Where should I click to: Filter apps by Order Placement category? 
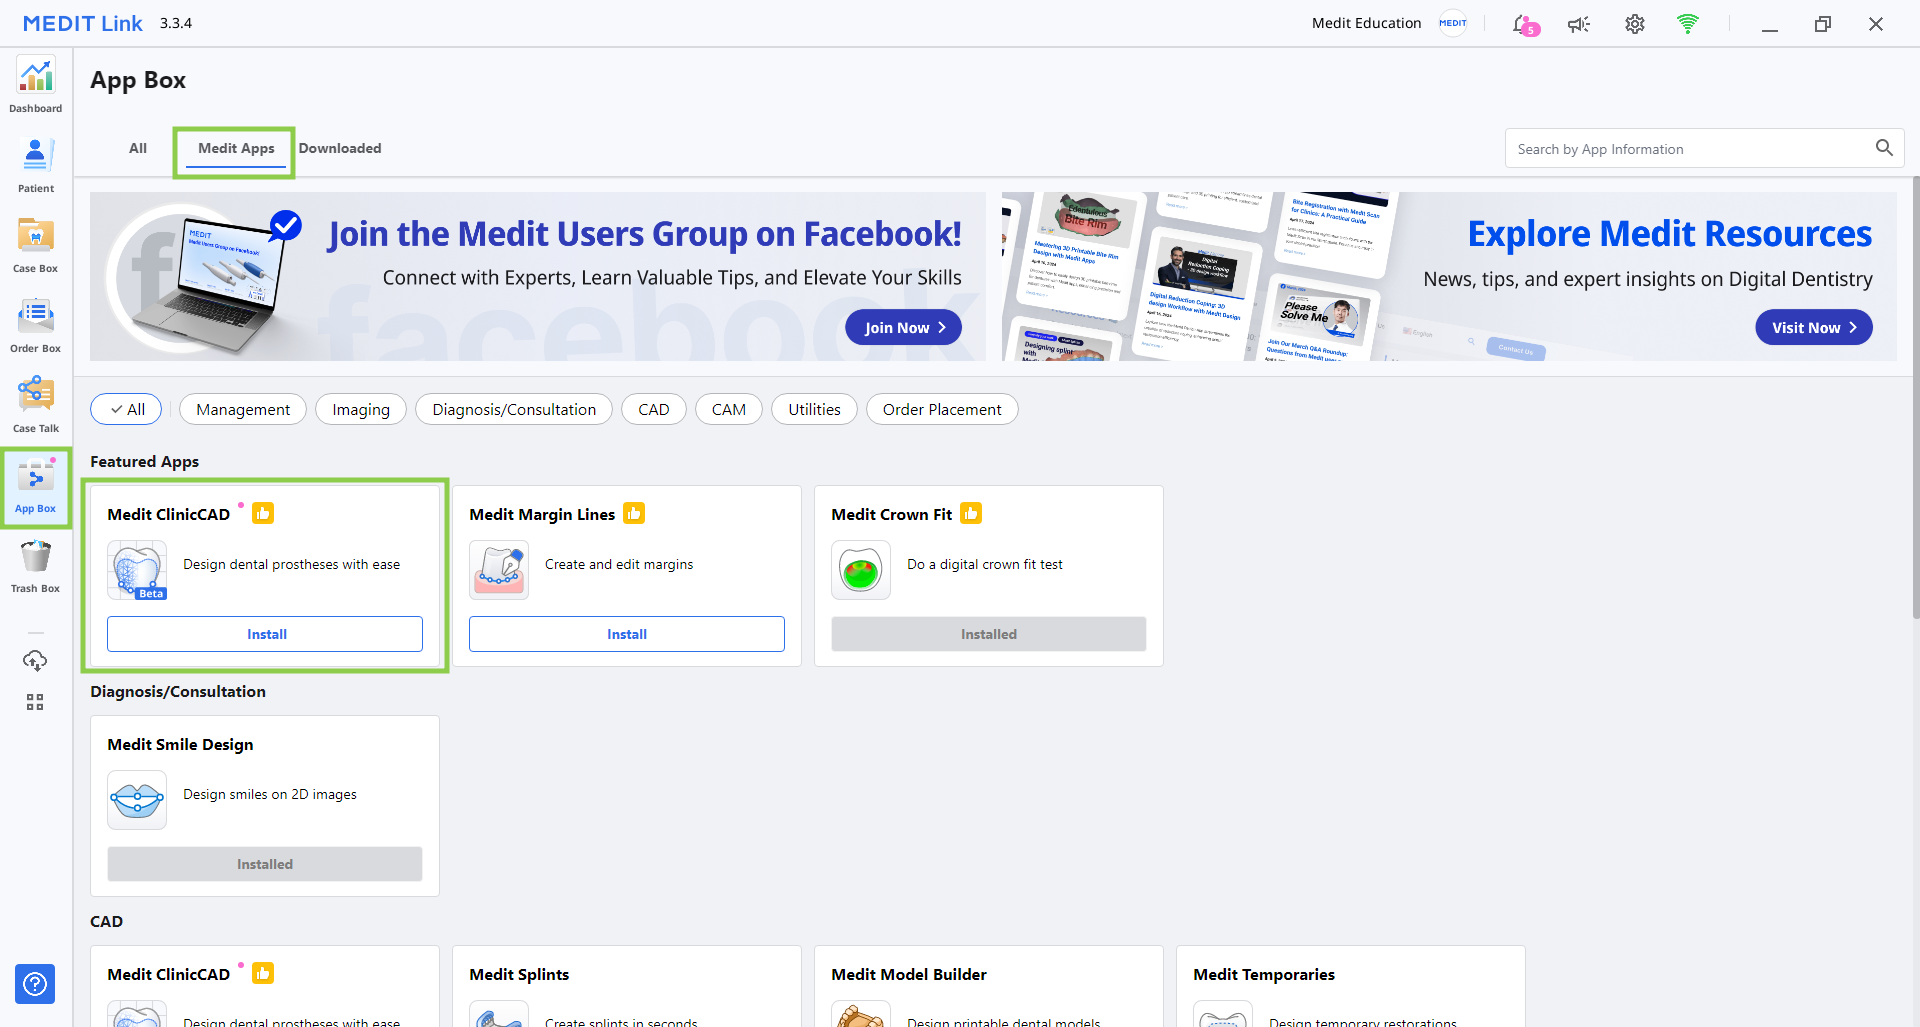[942, 409]
